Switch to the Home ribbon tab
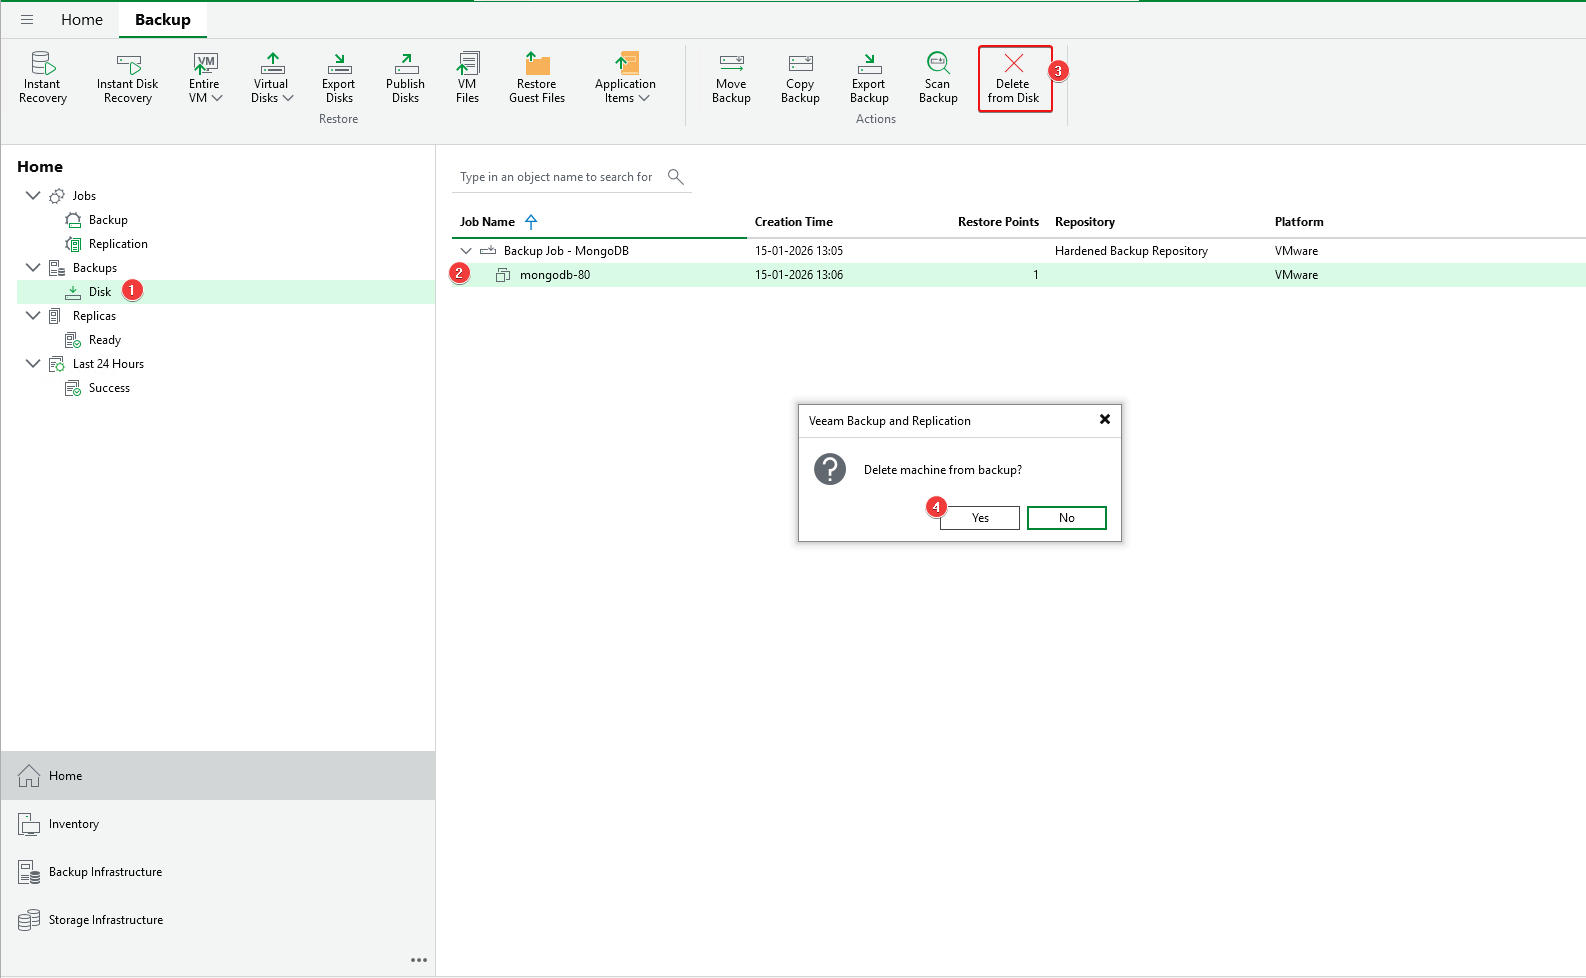Screen dimensions: 1586x978 pos(82,20)
